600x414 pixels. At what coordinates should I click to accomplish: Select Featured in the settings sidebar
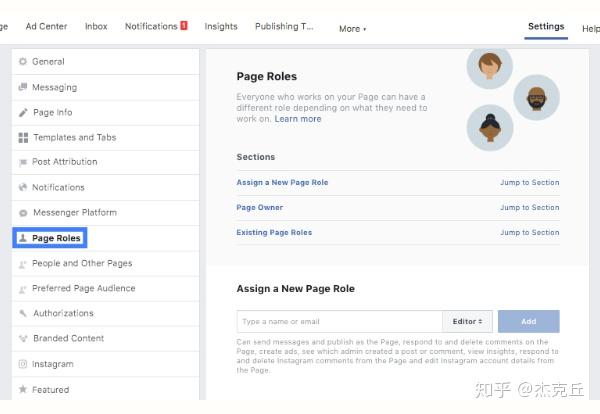105,389
